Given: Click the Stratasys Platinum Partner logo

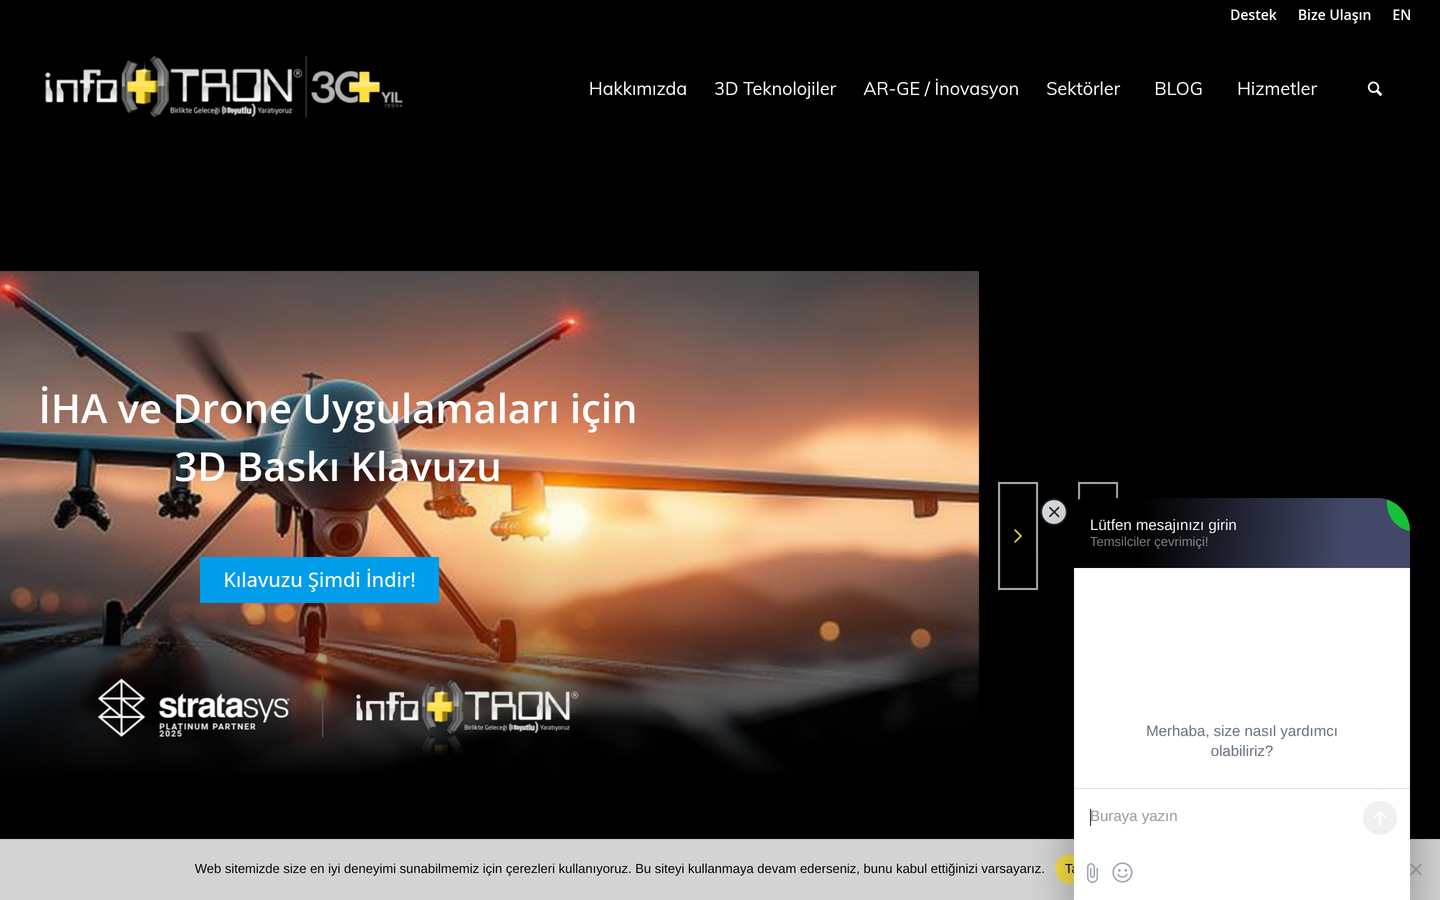Looking at the screenshot, I should coord(193,708).
